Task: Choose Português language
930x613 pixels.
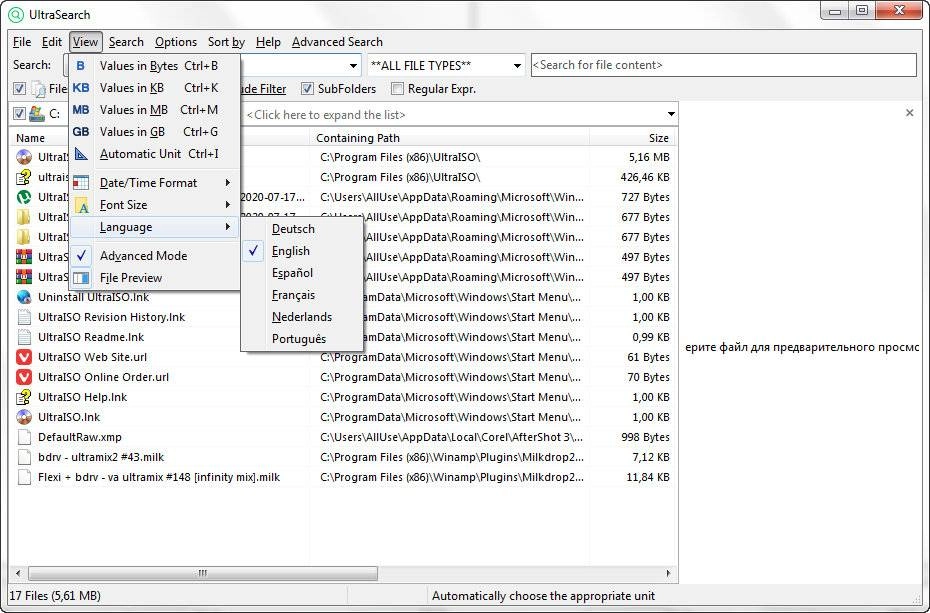Action: [302, 339]
